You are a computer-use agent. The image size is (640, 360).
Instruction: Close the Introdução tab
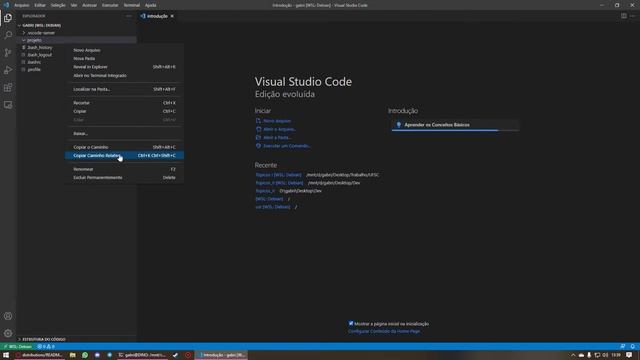pos(172,16)
